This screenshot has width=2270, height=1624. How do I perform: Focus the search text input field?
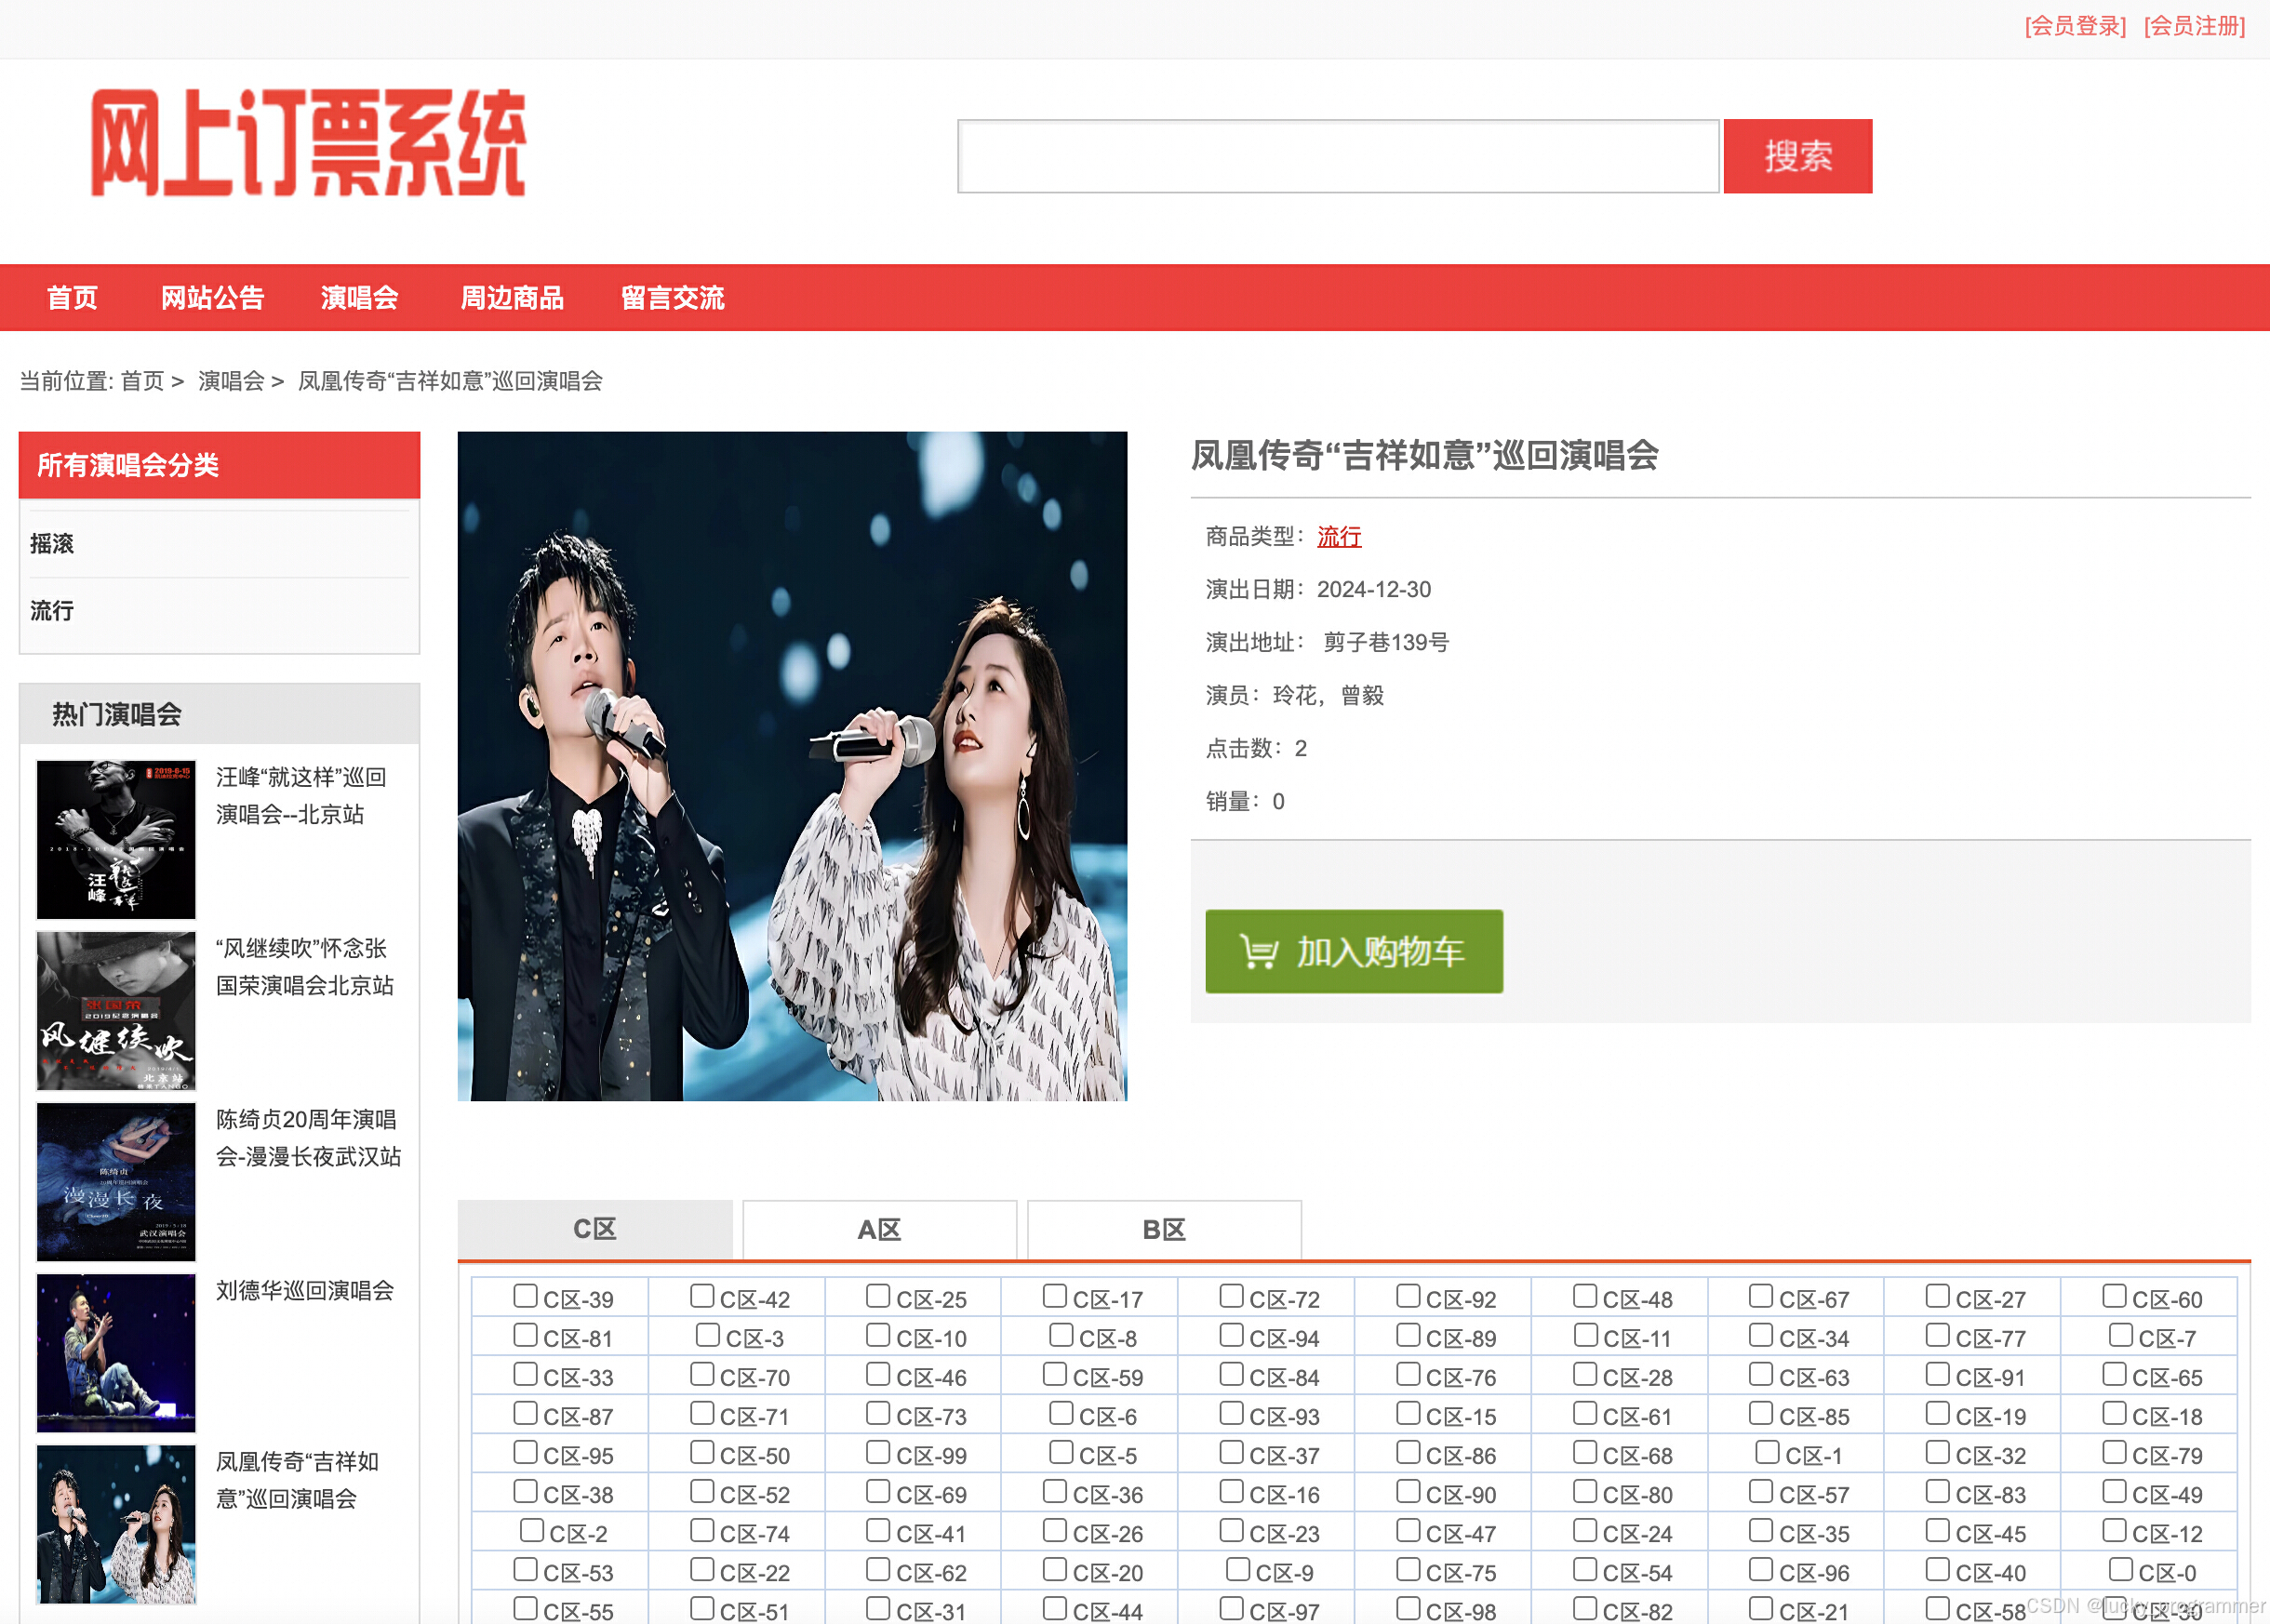(1338, 156)
